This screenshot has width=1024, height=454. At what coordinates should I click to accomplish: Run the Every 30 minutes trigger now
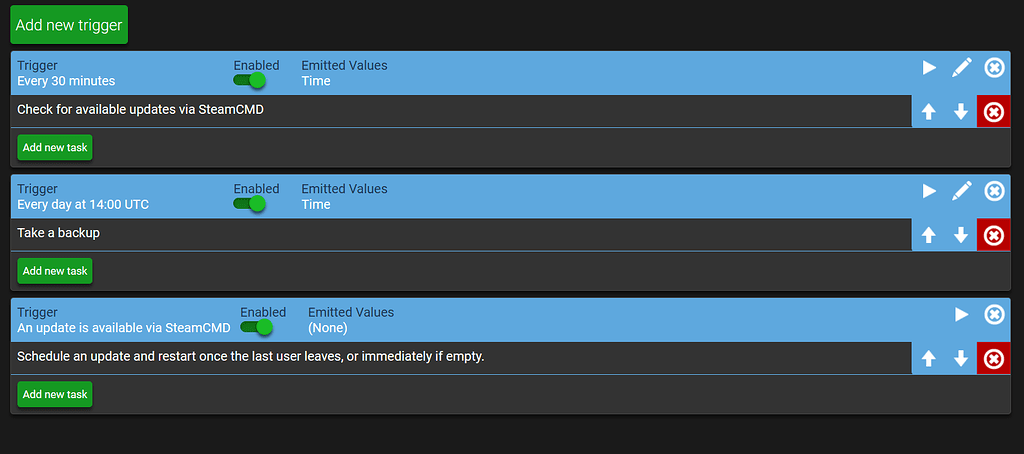coord(929,68)
